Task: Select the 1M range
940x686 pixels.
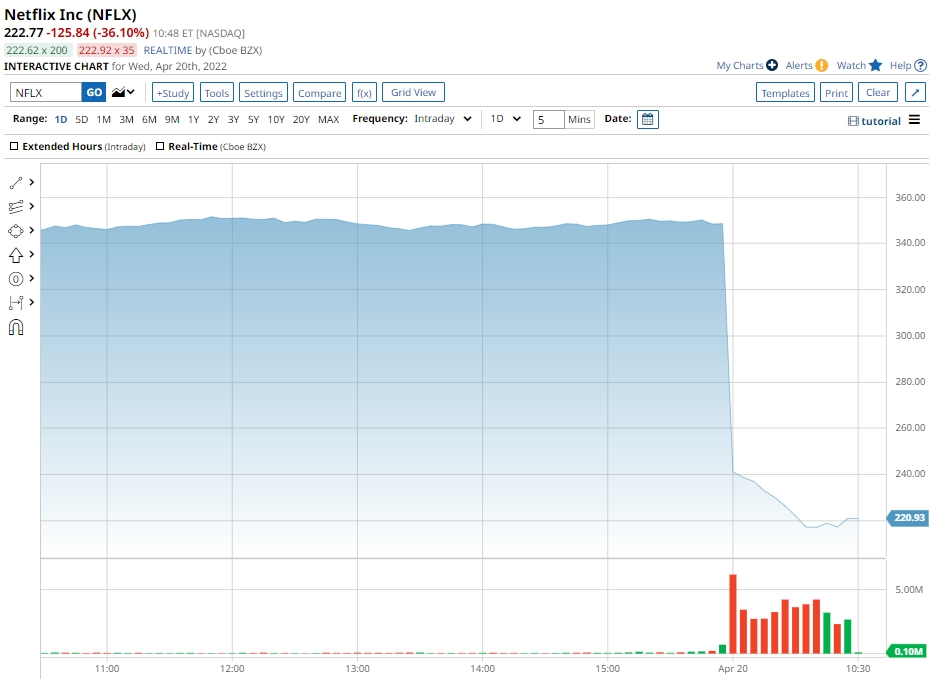Action: pos(104,119)
